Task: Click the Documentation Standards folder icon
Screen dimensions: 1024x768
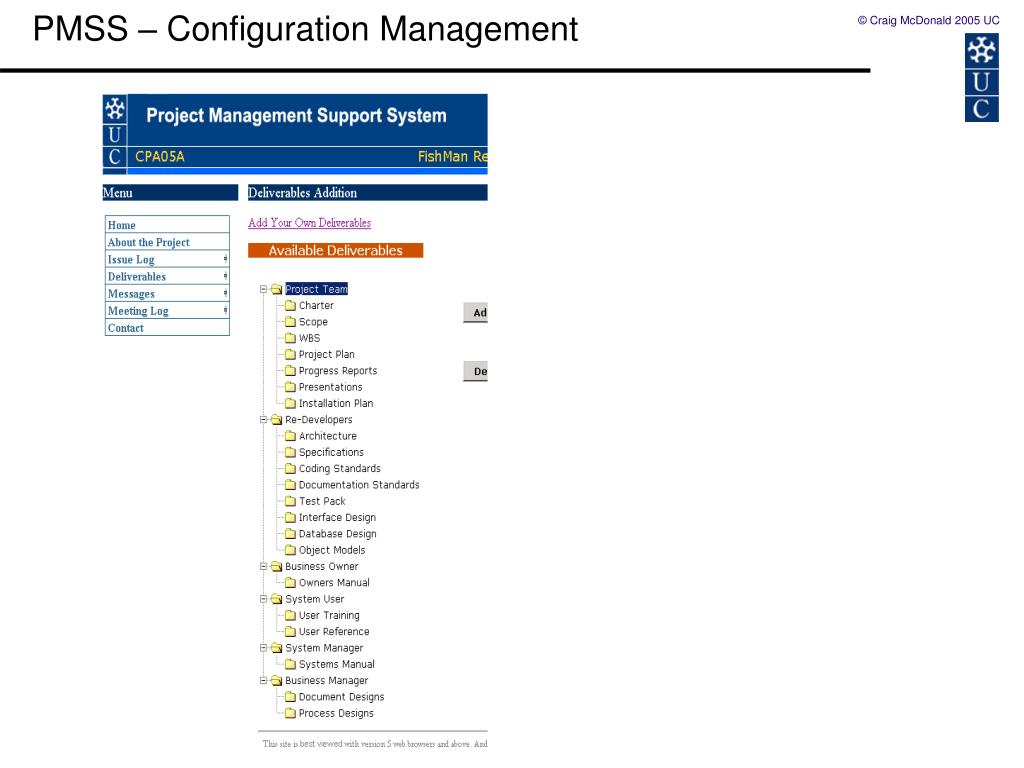Action: point(291,485)
